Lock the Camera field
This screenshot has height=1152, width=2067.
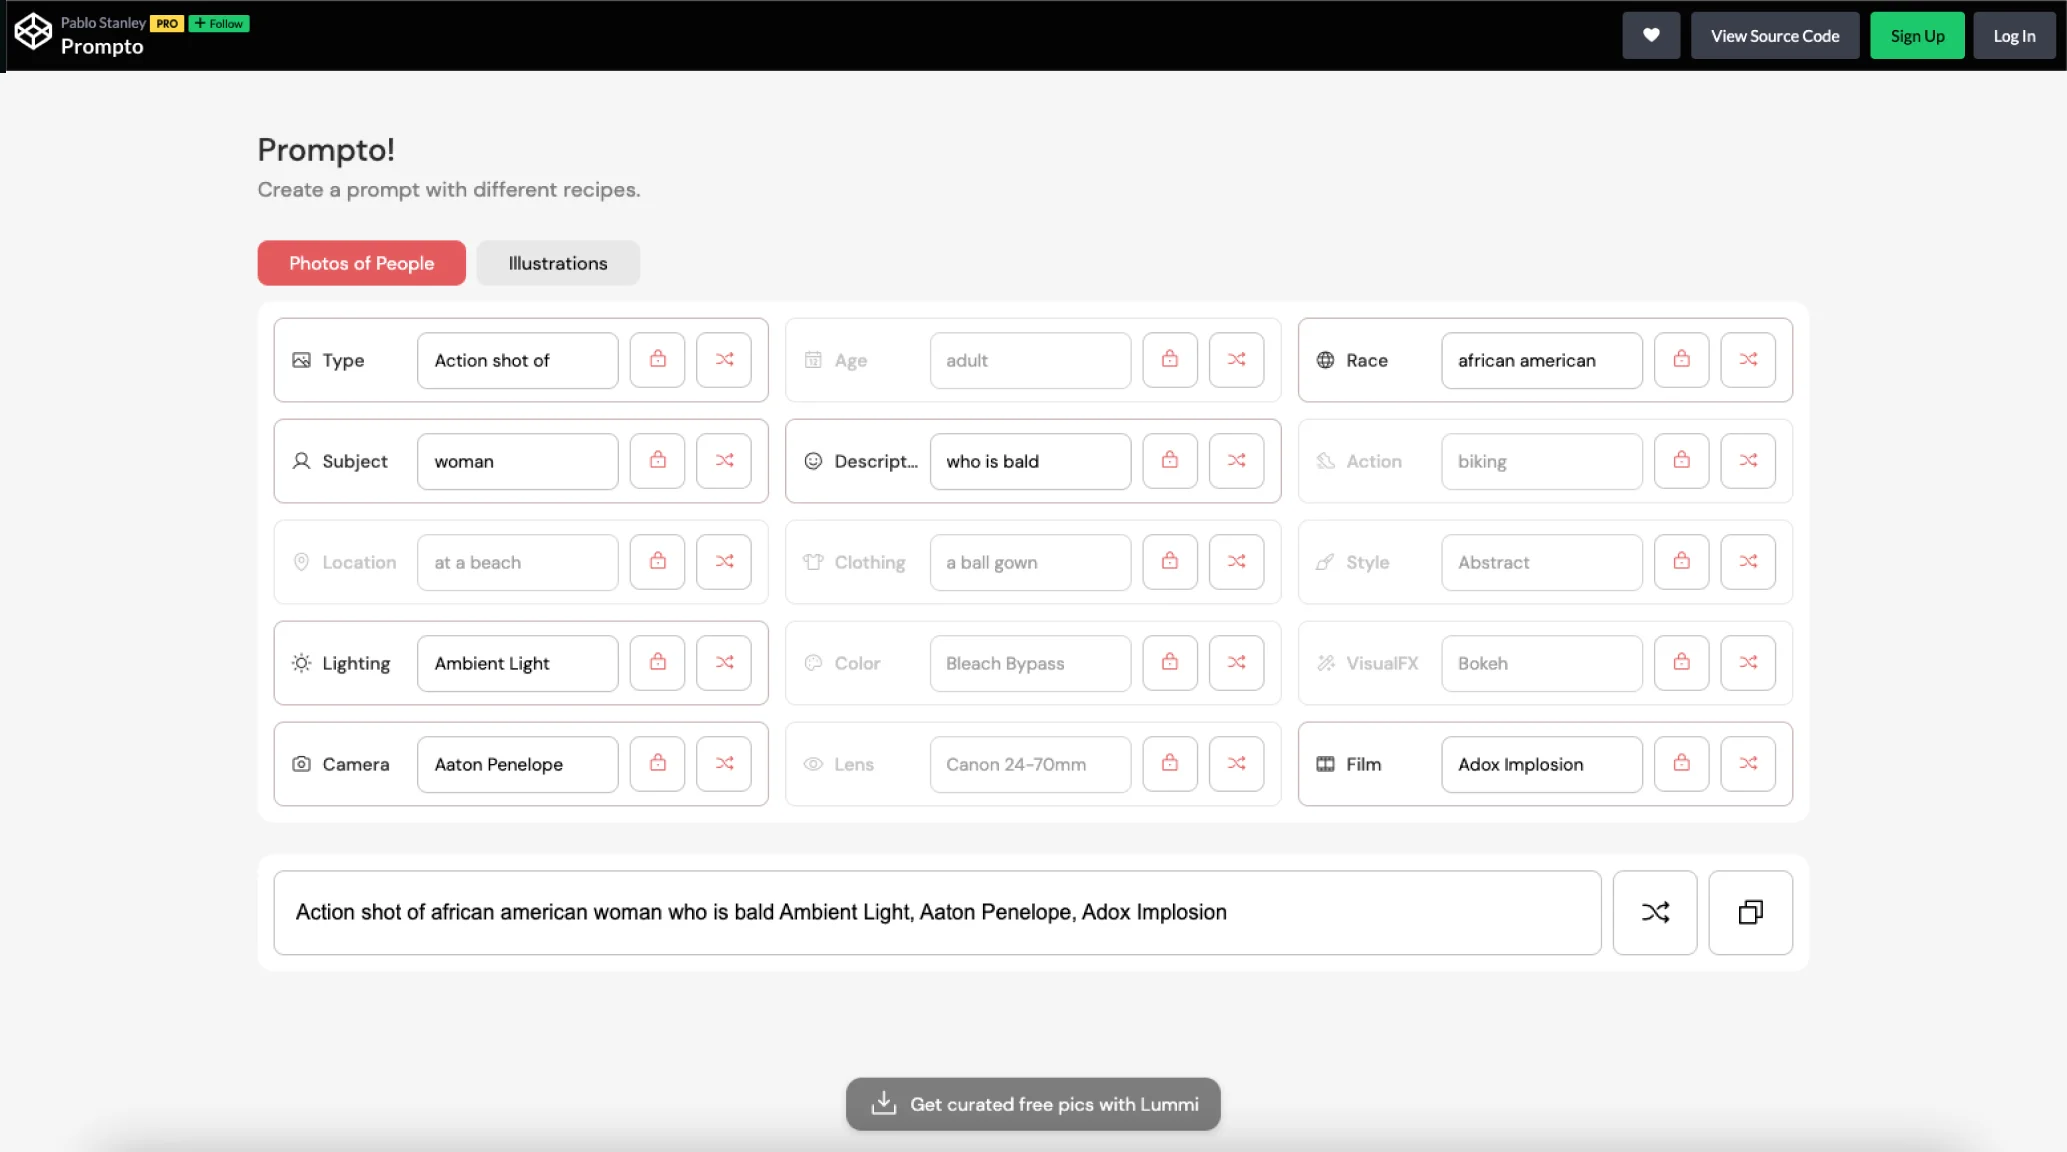[657, 764]
